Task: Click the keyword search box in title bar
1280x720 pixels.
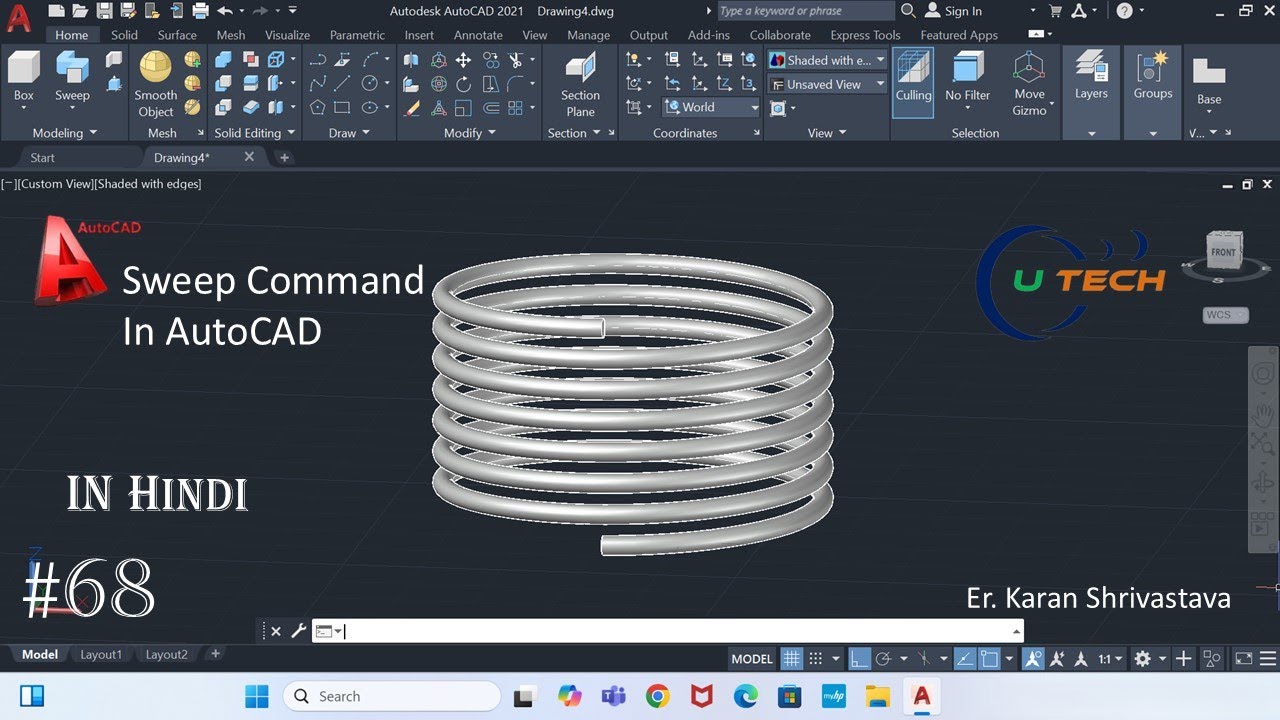Action: coord(806,11)
